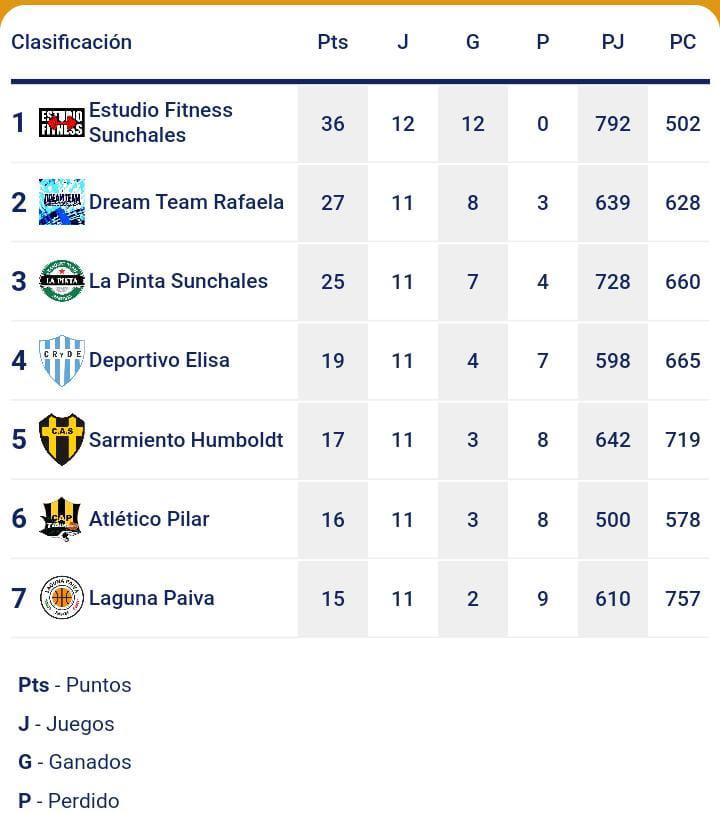This screenshot has height=813, width=720.
Task: Select the La Pinta Sunchales team name
Action: click(178, 281)
